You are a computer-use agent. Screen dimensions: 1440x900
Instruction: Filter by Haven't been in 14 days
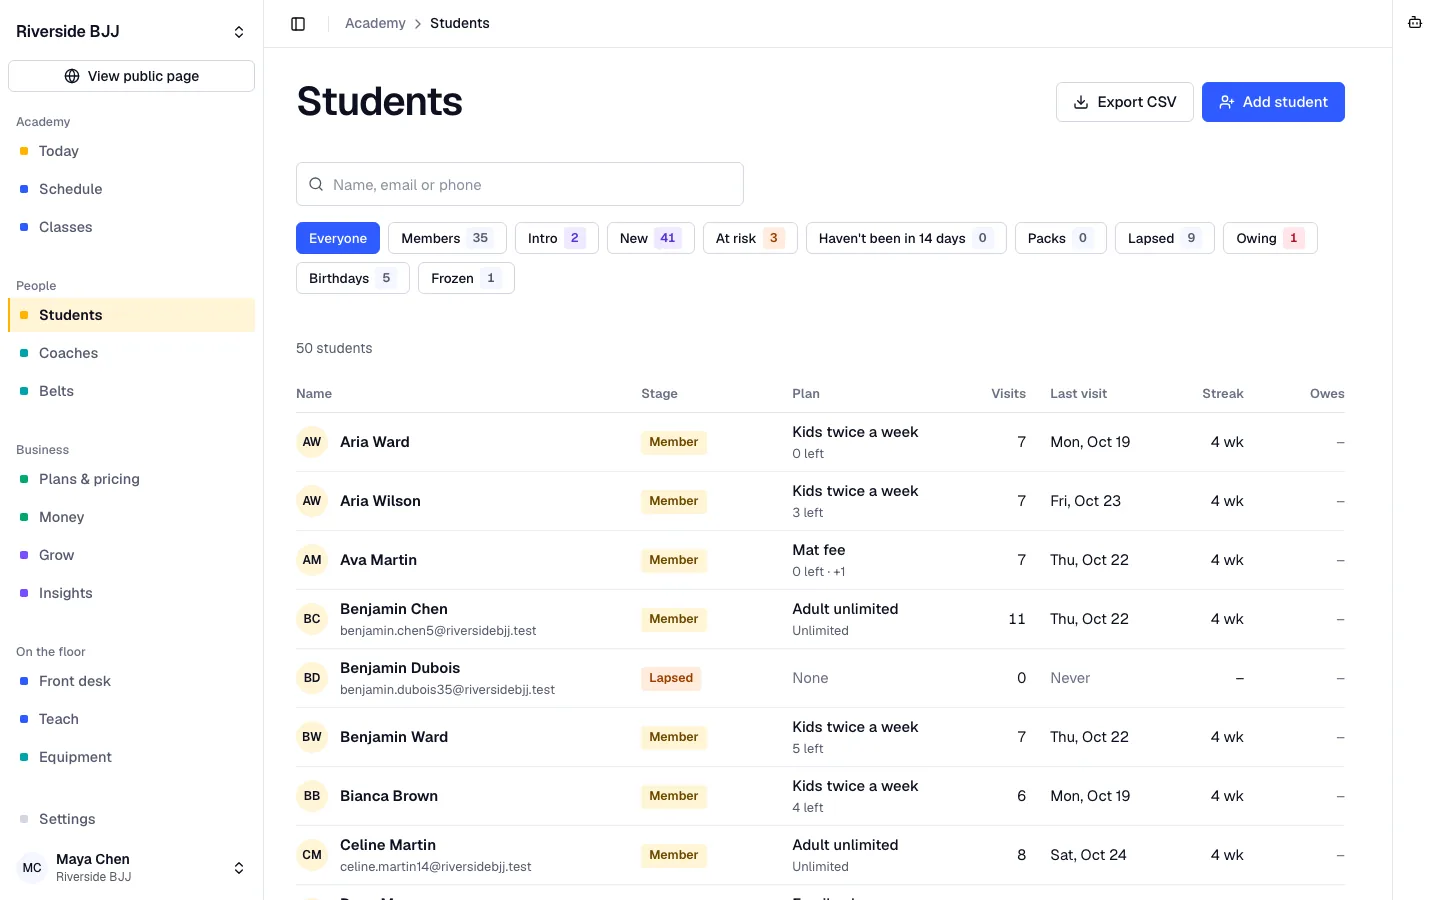(906, 238)
